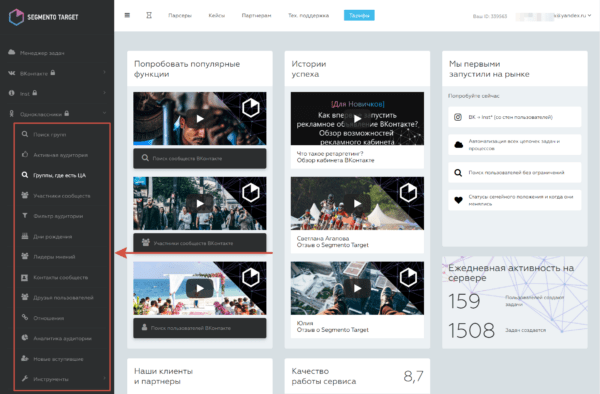Click the 1508 Задач создается counter
The height and width of the screenshot is (394, 600).
pos(471,331)
